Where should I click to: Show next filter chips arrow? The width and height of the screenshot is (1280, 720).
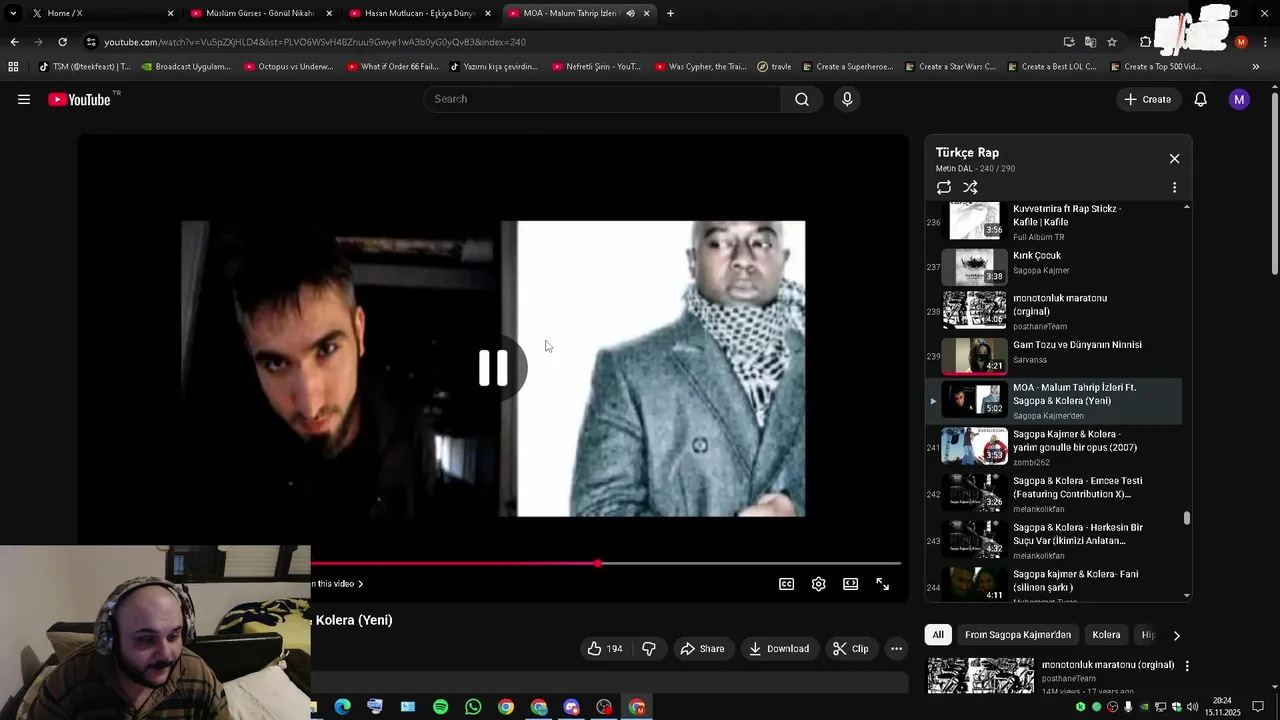click(1176, 635)
